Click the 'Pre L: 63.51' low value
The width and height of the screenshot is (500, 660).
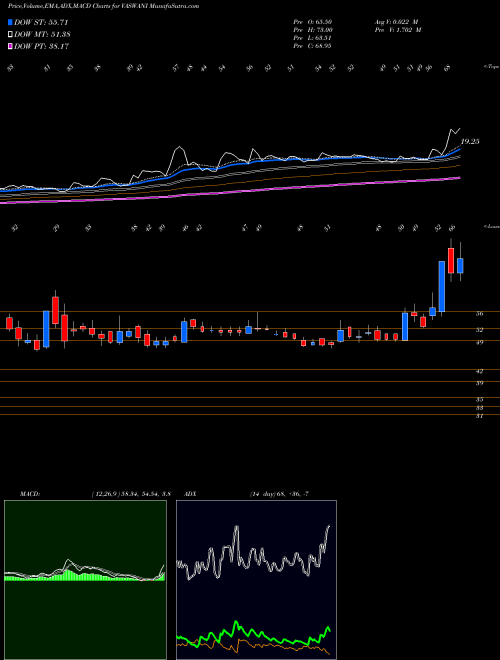[312, 38]
